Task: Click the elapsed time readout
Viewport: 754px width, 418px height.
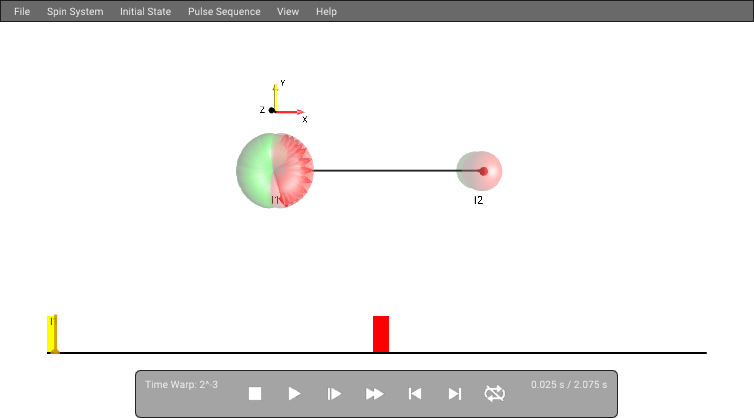Action: (x=569, y=385)
